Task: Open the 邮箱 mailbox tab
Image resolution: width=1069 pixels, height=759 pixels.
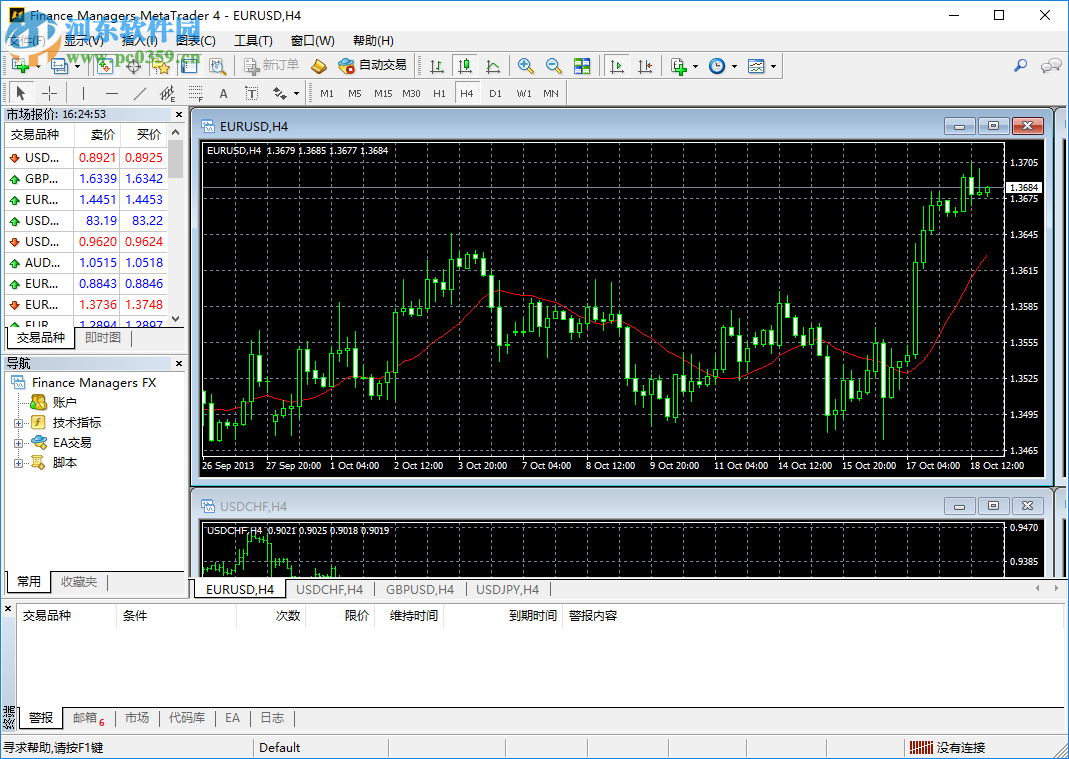Action: click(84, 718)
